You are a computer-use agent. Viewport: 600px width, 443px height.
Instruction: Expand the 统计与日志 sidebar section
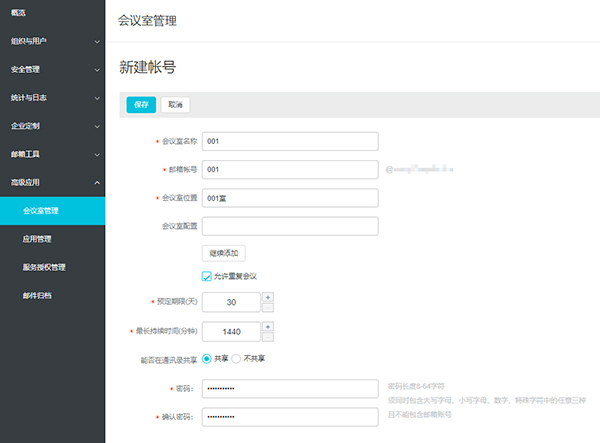[x=52, y=98]
